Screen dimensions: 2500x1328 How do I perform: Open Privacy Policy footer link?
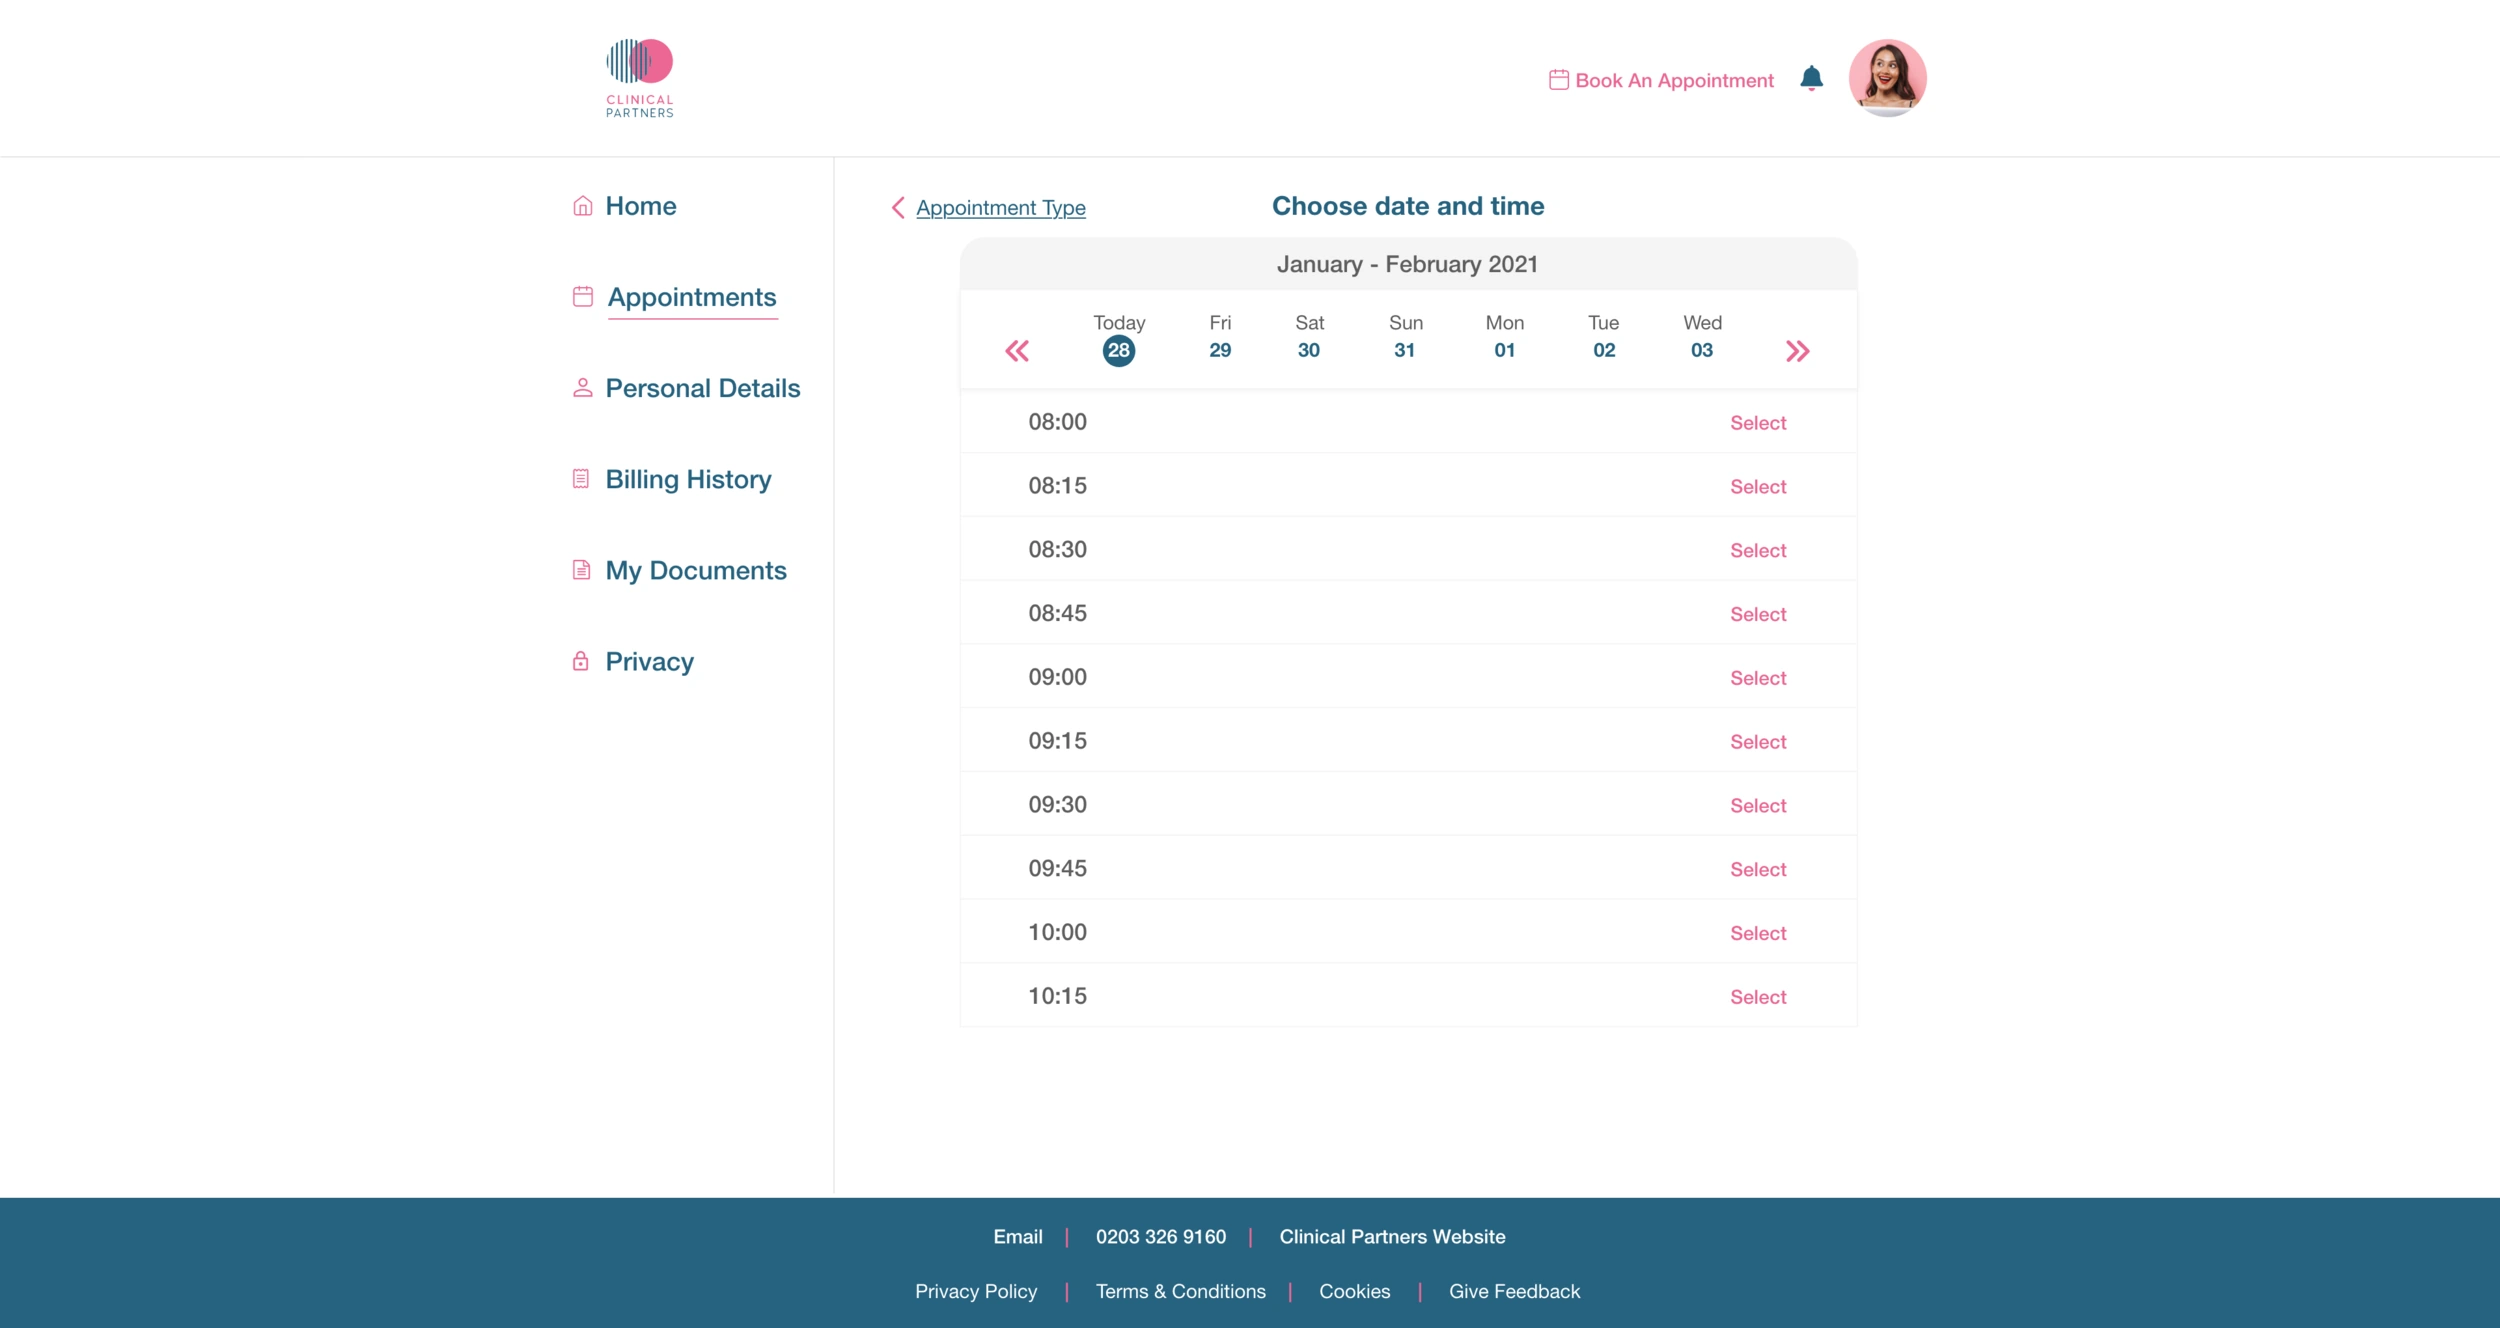(x=976, y=1292)
